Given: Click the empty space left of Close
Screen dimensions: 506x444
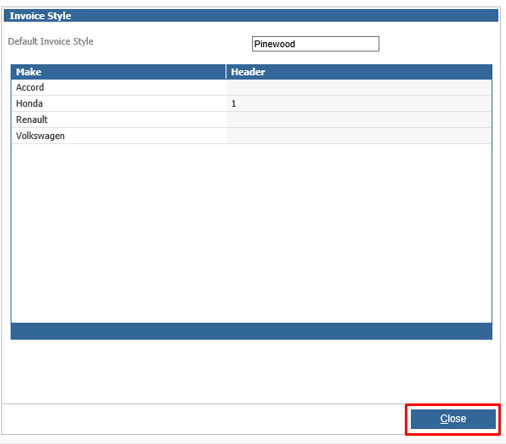Looking at the screenshot, I should tap(203, 419).
